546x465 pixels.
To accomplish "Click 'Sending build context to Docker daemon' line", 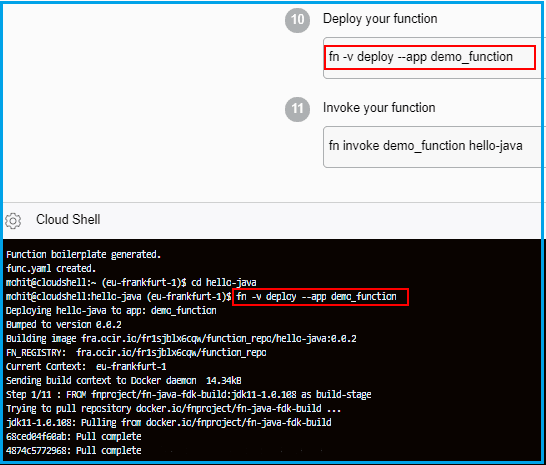I will click(x=124, y=380).
